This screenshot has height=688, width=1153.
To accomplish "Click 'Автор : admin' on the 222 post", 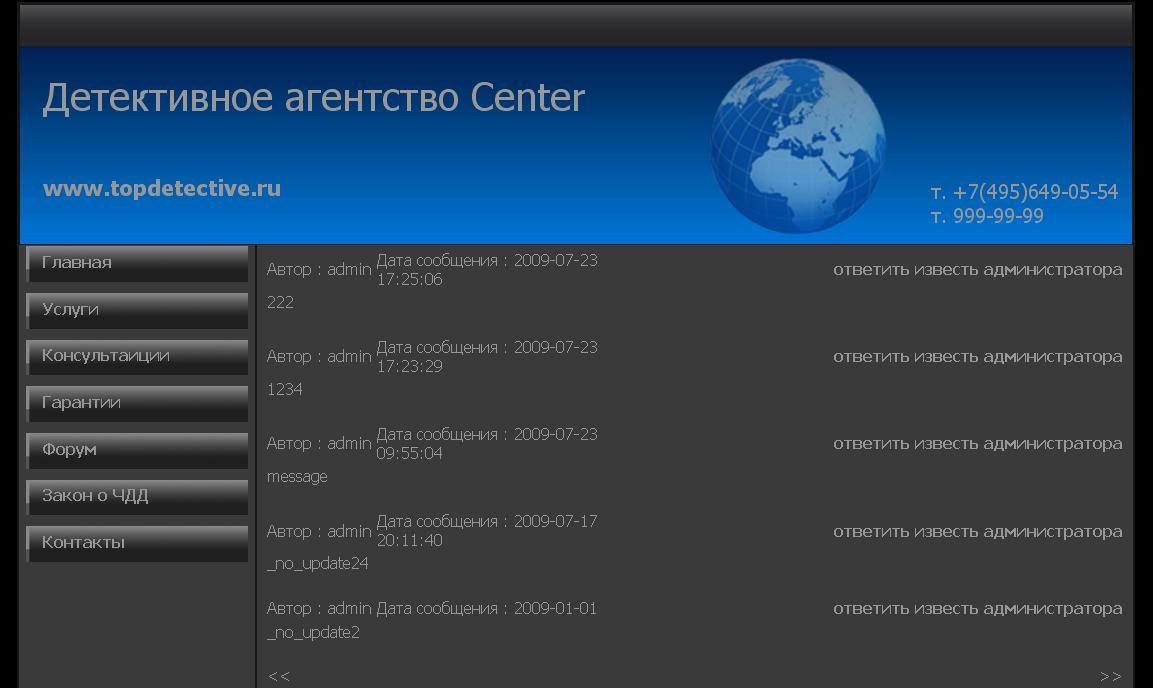I will tap(319, 270).
